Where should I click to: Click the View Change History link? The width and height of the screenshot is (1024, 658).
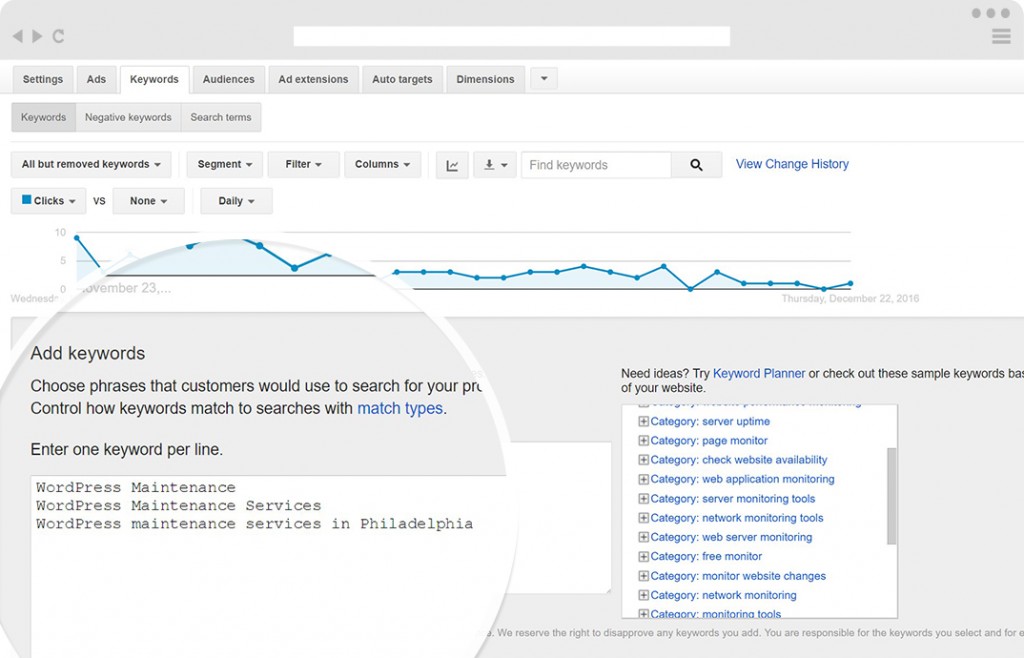792,164
